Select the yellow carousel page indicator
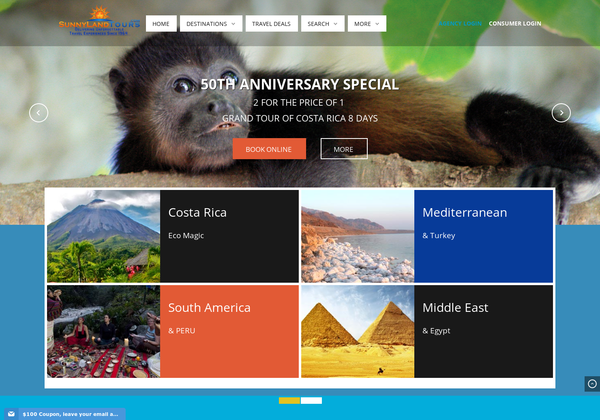Viewport: 600px width, 420px height. [289, 400]
